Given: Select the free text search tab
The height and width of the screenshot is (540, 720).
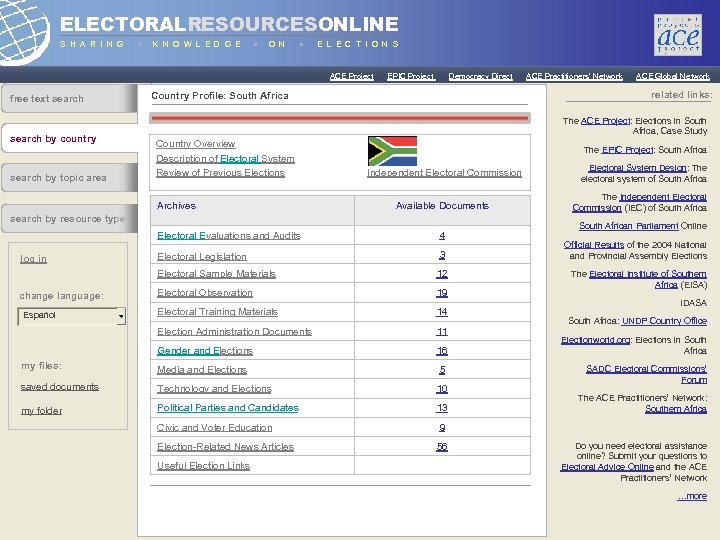Looking at the screenshot, I should (69, 98).
